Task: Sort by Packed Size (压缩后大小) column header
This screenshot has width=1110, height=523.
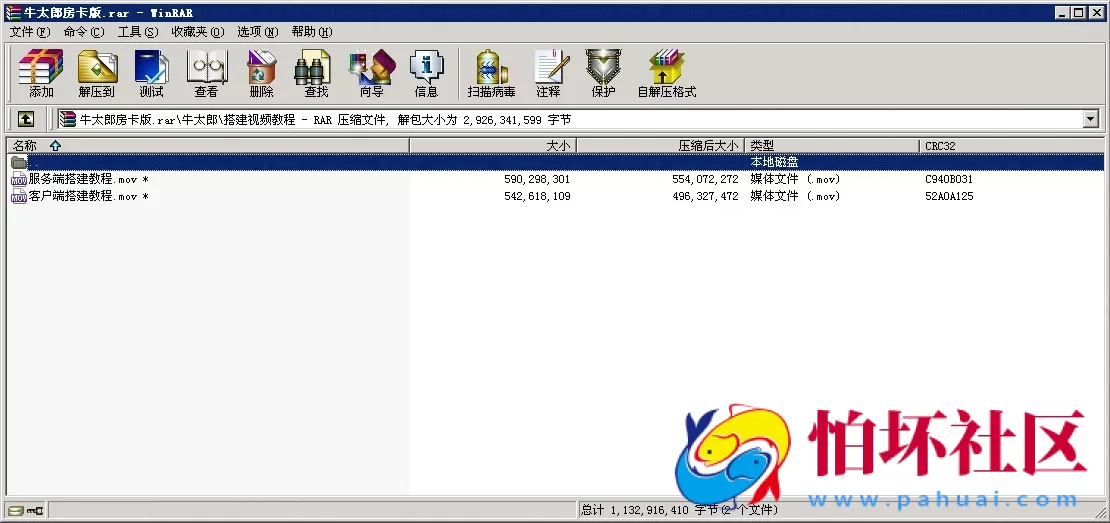Action: [660, 146]
